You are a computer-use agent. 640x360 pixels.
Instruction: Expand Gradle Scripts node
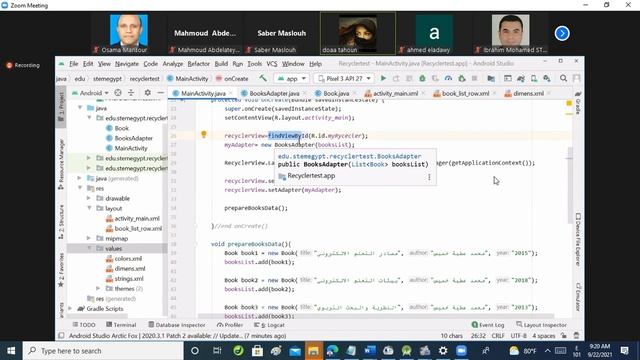pos(71,309)
